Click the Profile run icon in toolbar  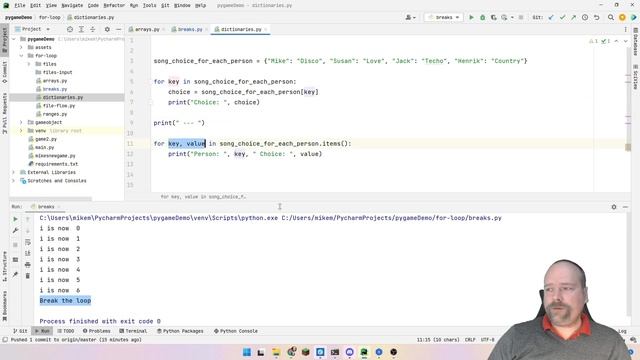point(504,18)
